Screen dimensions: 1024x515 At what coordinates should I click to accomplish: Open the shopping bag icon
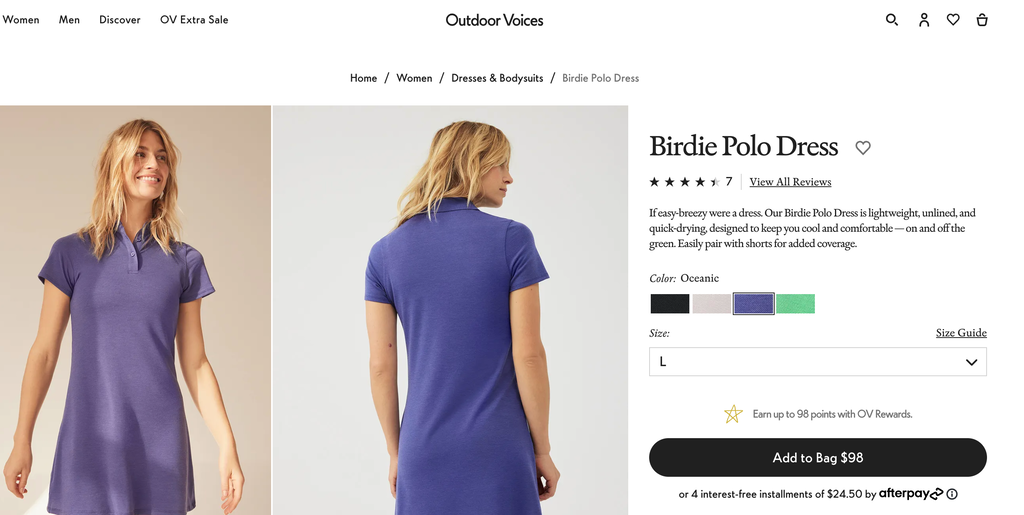pos(982,19)
